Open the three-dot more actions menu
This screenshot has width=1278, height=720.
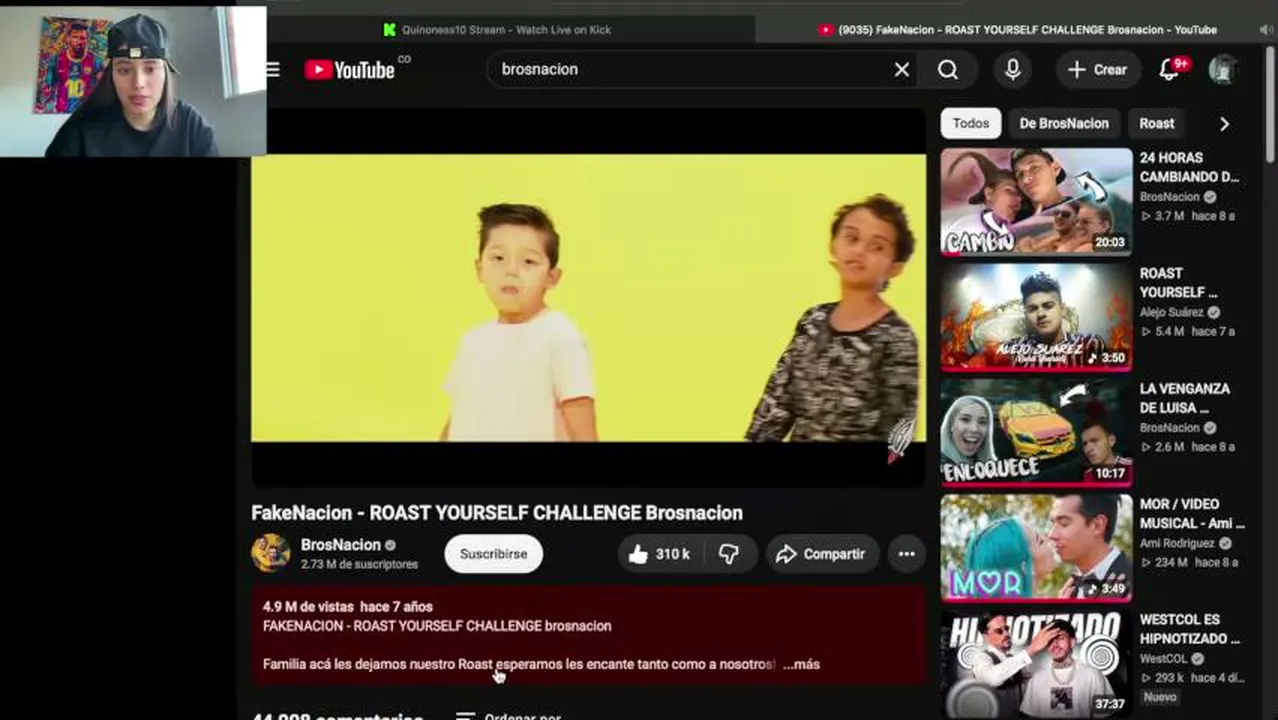click(x=906, y=554)
